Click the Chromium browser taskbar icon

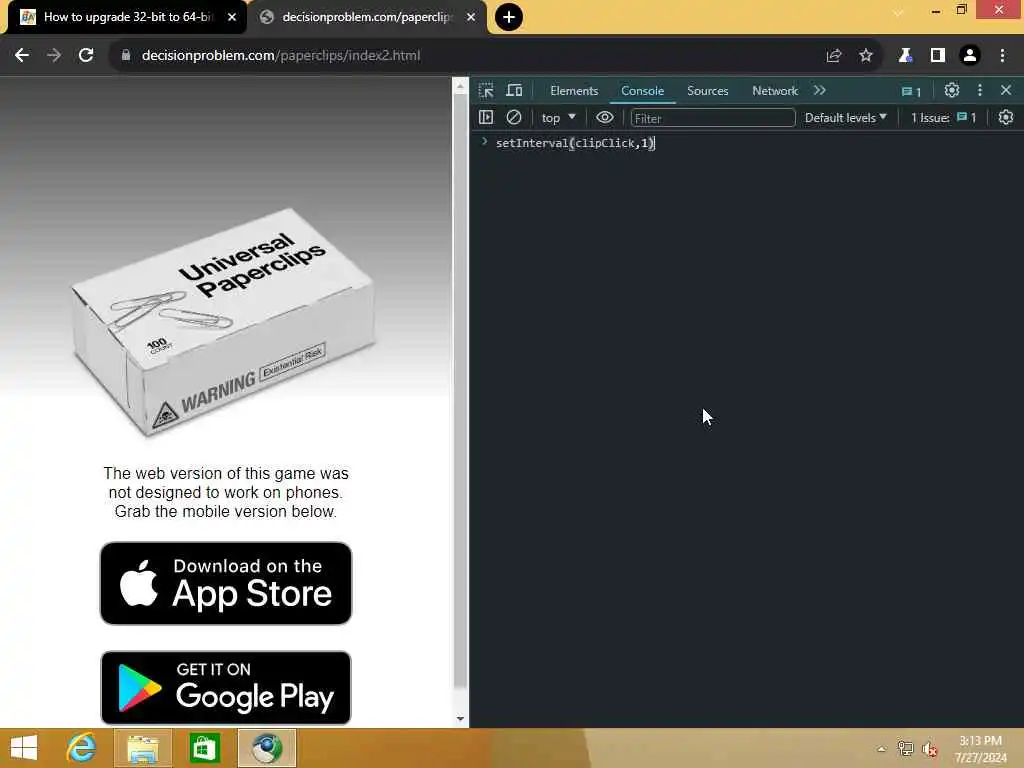click(x=267, y=748)
